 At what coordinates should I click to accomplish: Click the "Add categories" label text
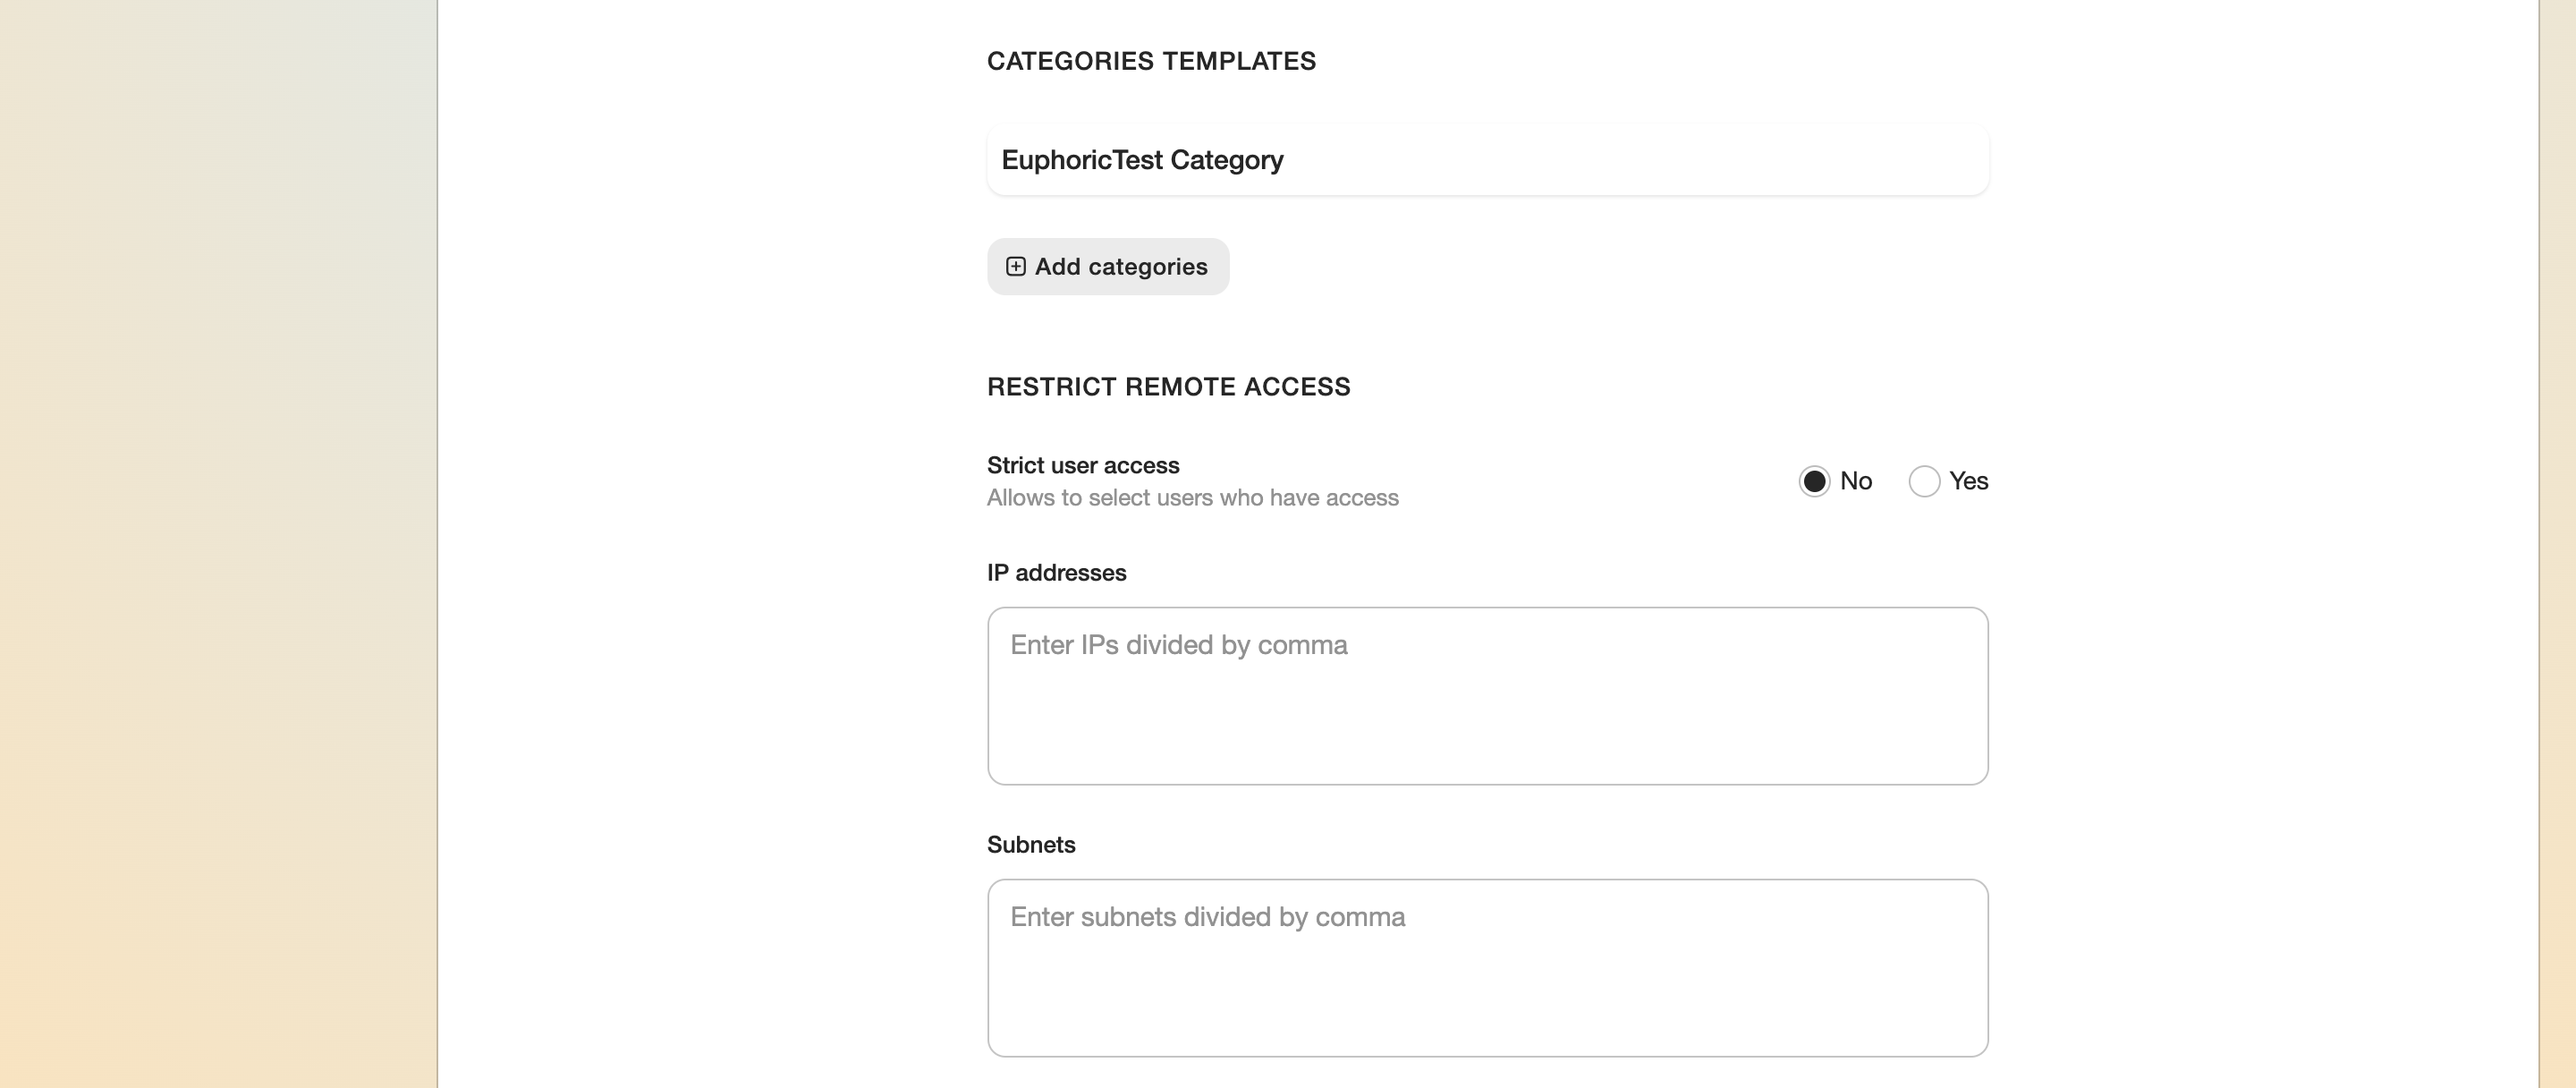coord(1121,267)
